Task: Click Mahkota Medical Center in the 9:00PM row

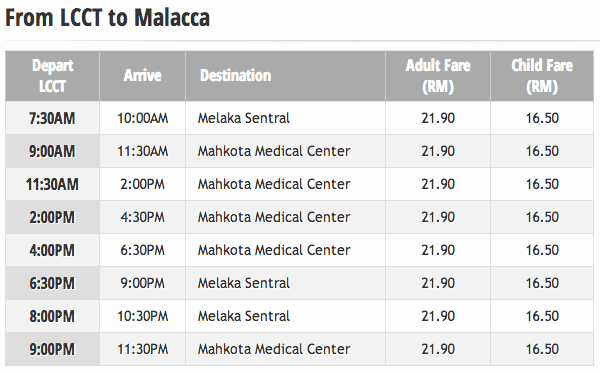Action: click(x=274, y=349)
